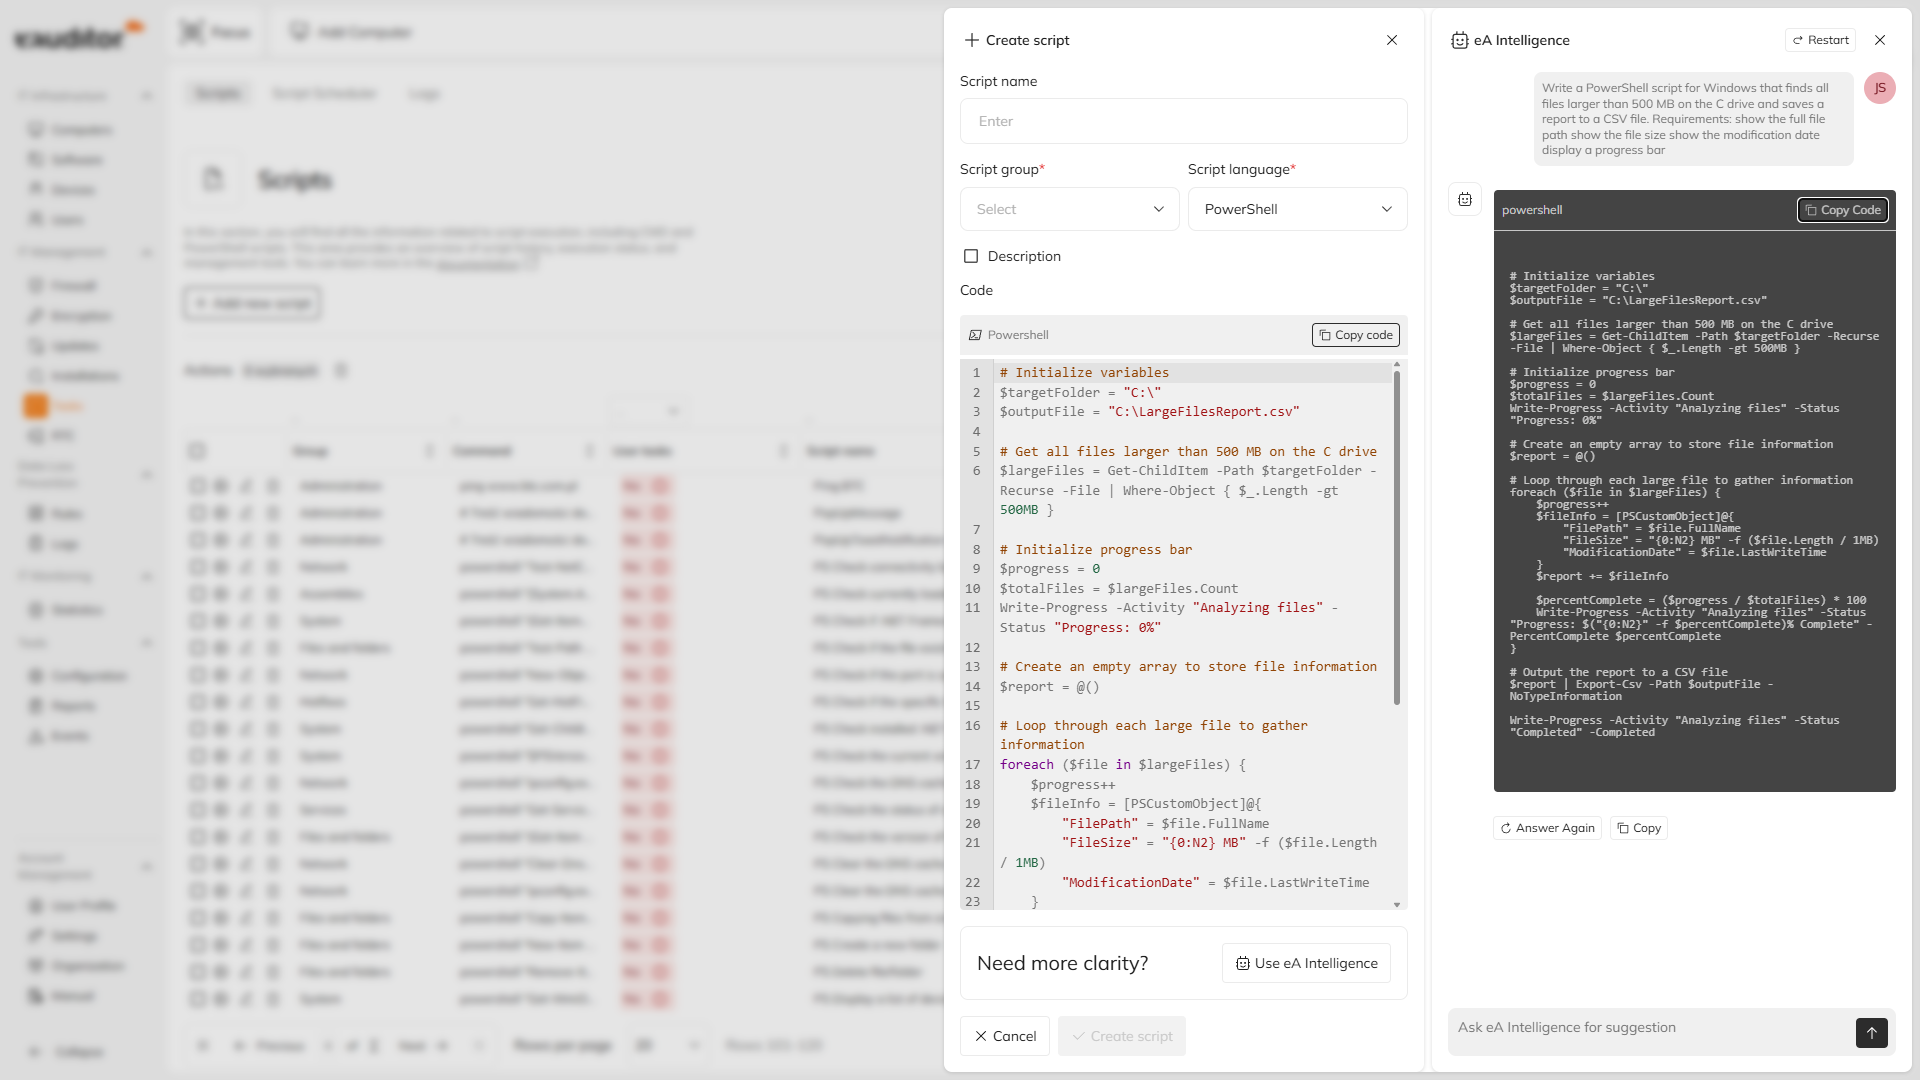Click the JS user avatar

(1879, 88)
